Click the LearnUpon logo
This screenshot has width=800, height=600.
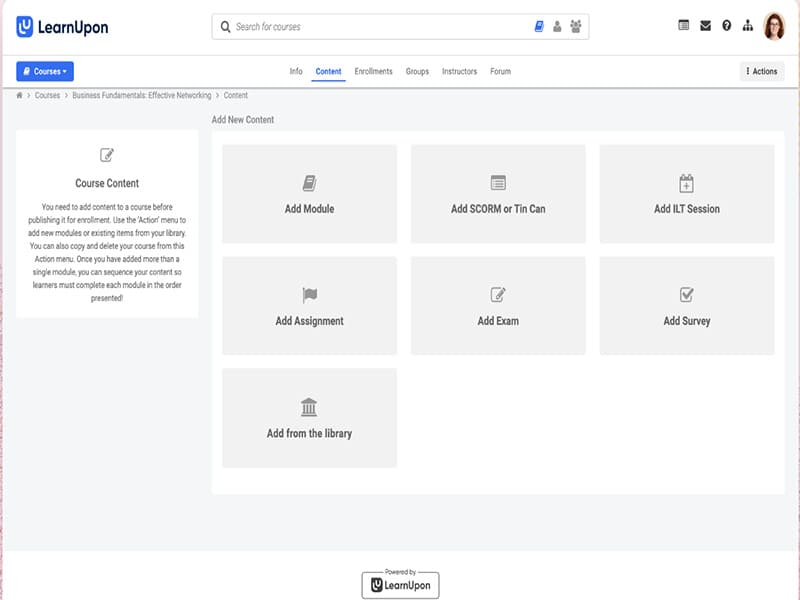click(x=64, y=26)
